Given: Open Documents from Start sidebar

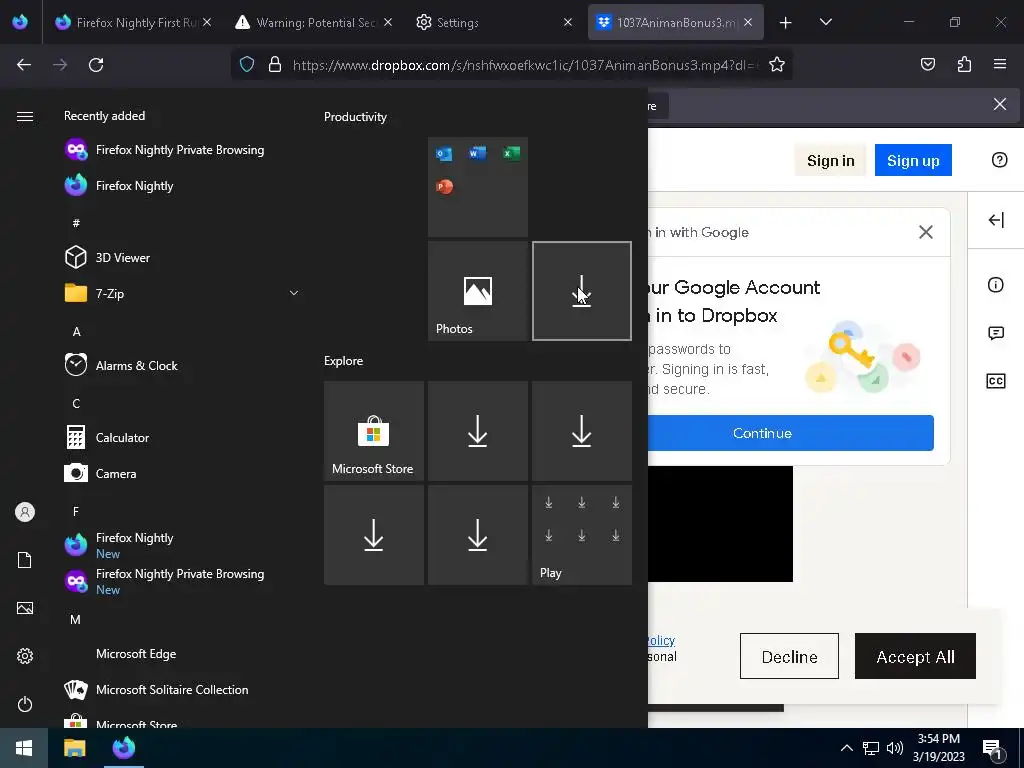Looking at the screenshot, I should tap(25, 560).
